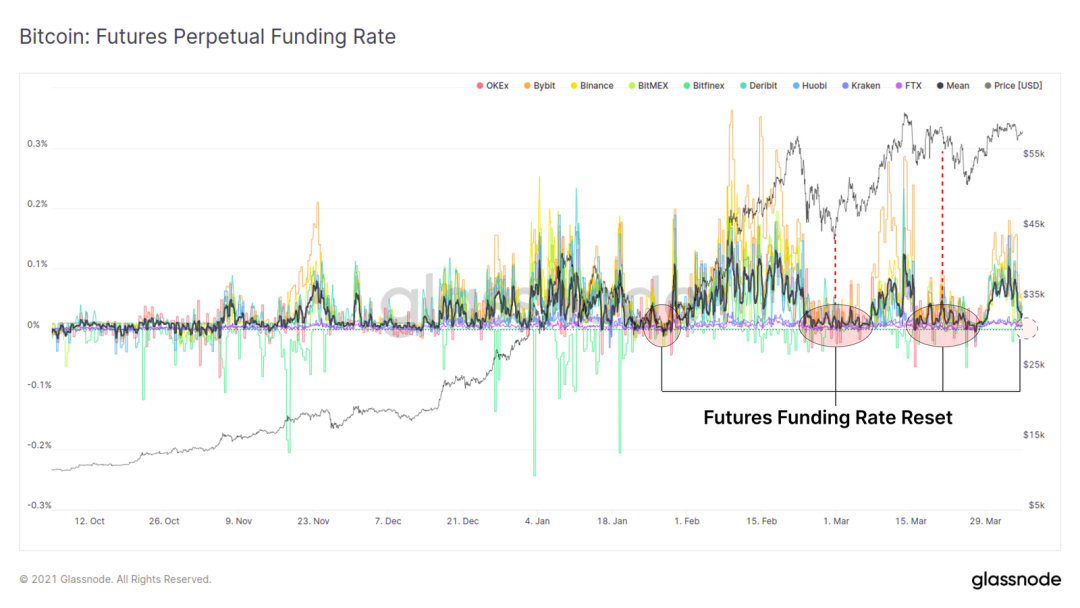Toggle the Price [USD] legend entry
The height and width of the screenshot is (608, 1080).
[1014, 86]
